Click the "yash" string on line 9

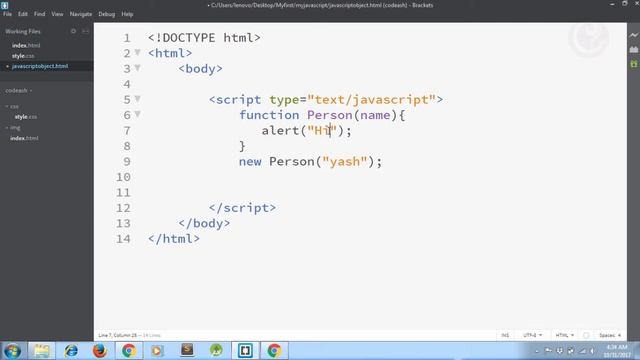point(345,162)
